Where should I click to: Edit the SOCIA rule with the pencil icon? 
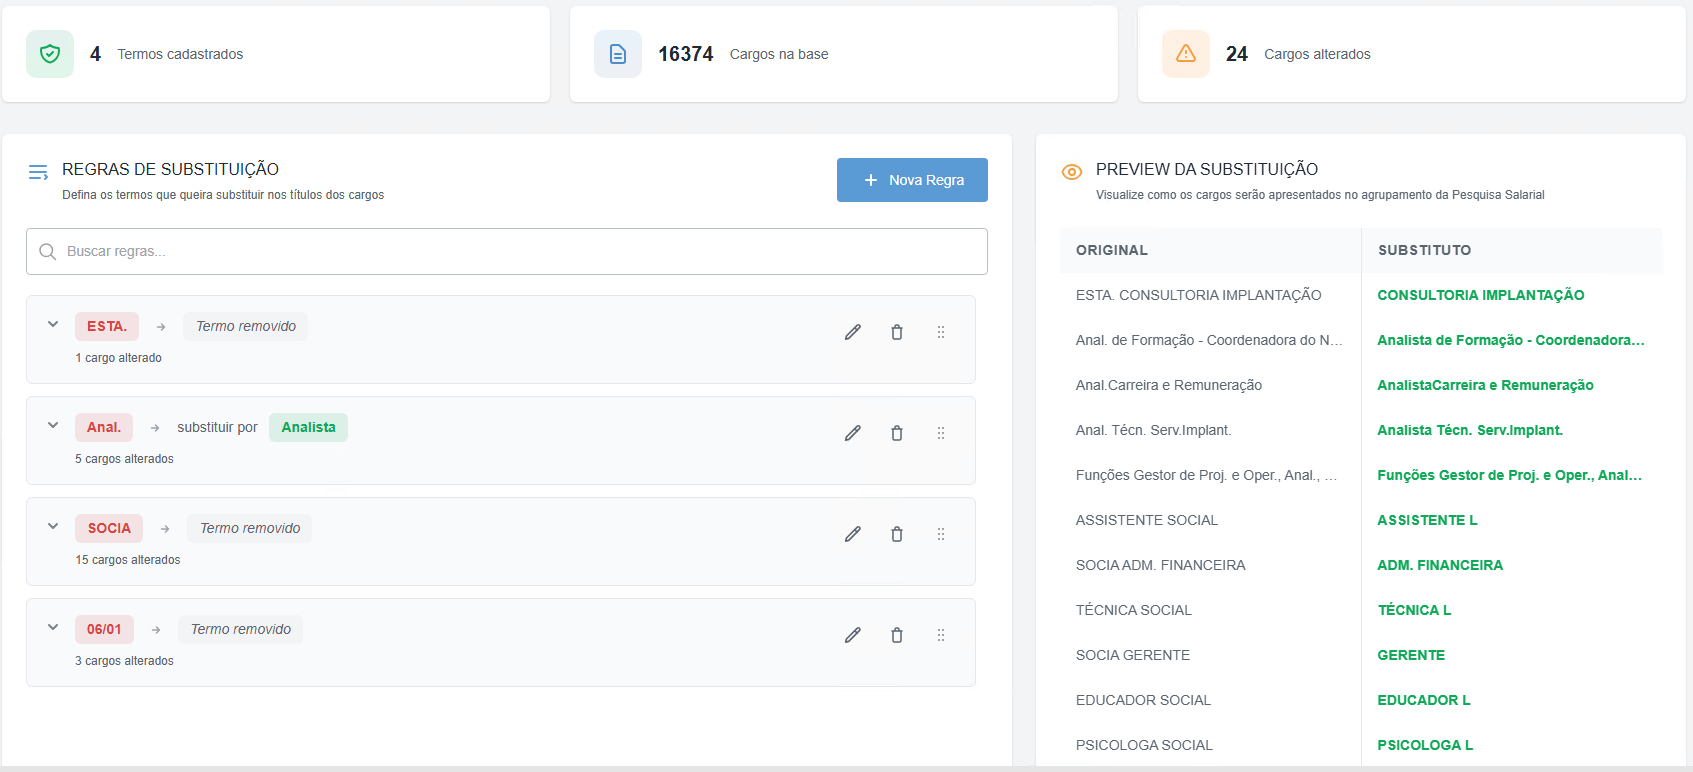(x=853, y=534)
